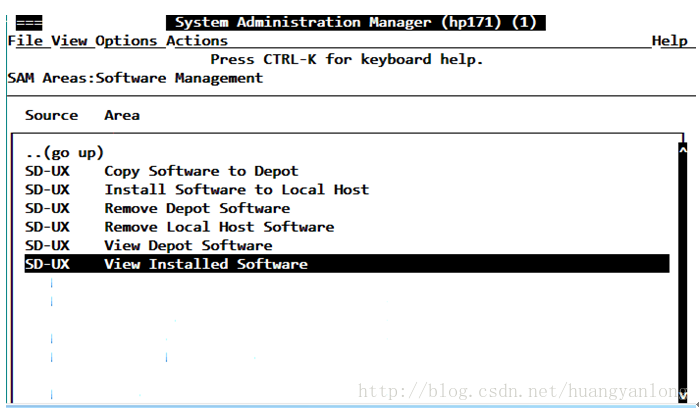Select Remove Local Host Software row
Viewport: 699px width, 411px height.
click(347, 227)
